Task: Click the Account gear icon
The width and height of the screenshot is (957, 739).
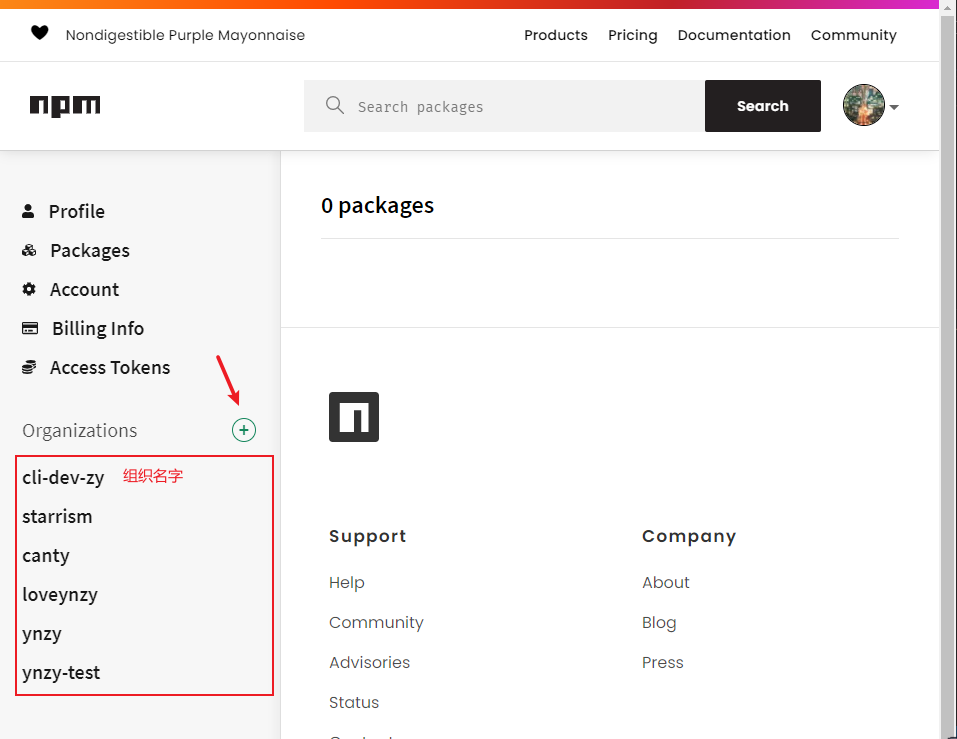Action: coord(29,289)
